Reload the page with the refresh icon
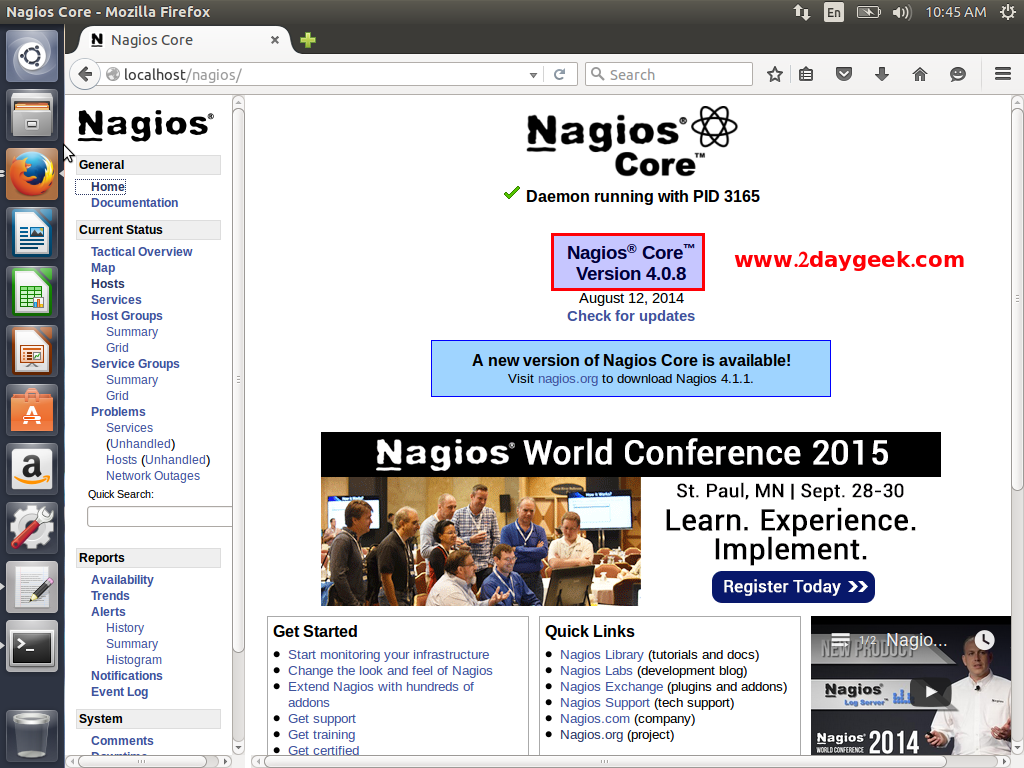This screenshot has width=1024, height=768. pyautogui.click(x=560, y=74)
